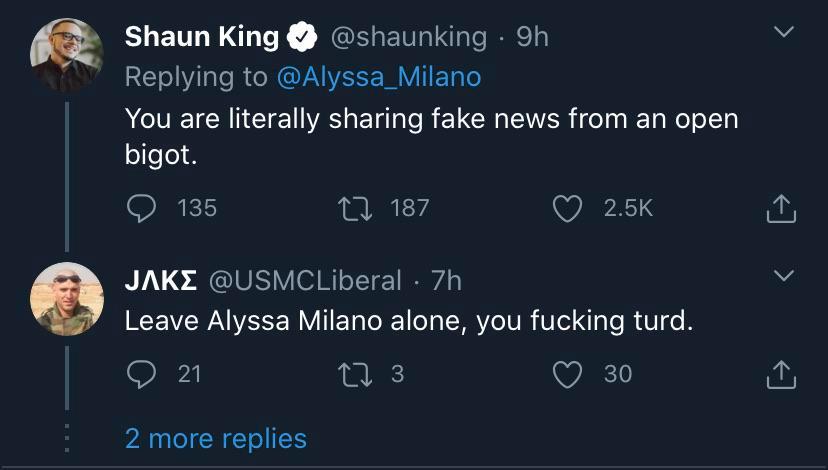Click the 7h timestamp on JAKE's tweet
Image resolution: width=828 pixels, height=470 pixels.
[x=446, y=281]
